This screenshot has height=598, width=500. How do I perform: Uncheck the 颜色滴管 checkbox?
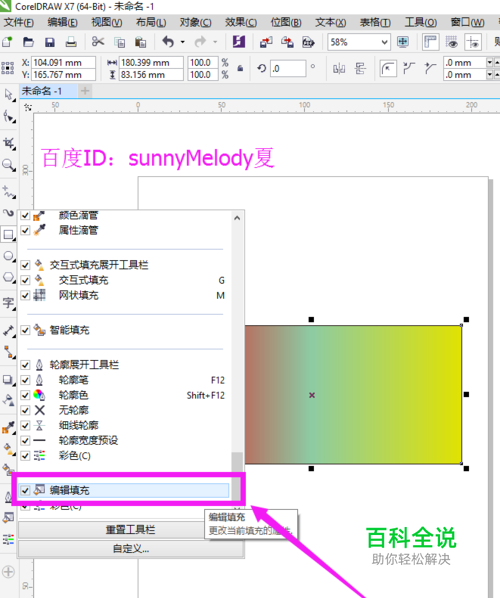[25, 215]
